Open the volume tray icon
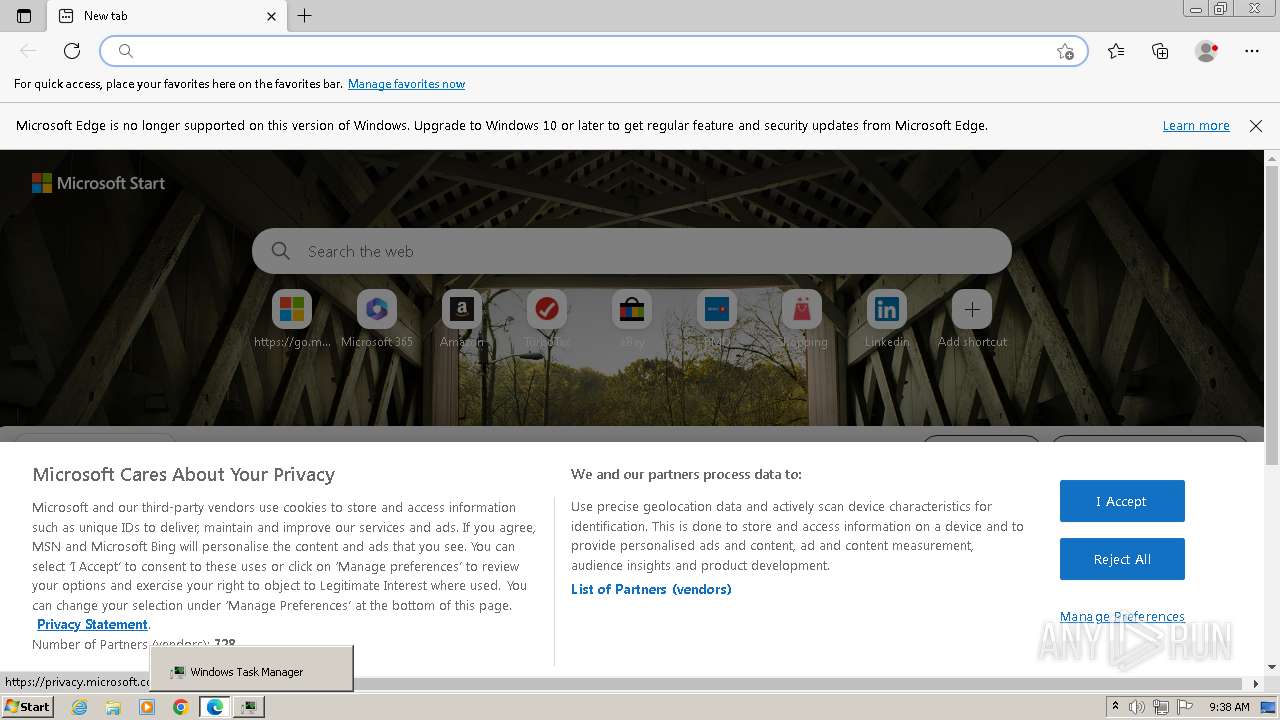Viewport: 1280px width, 720px height. [x=1137, y=707]
